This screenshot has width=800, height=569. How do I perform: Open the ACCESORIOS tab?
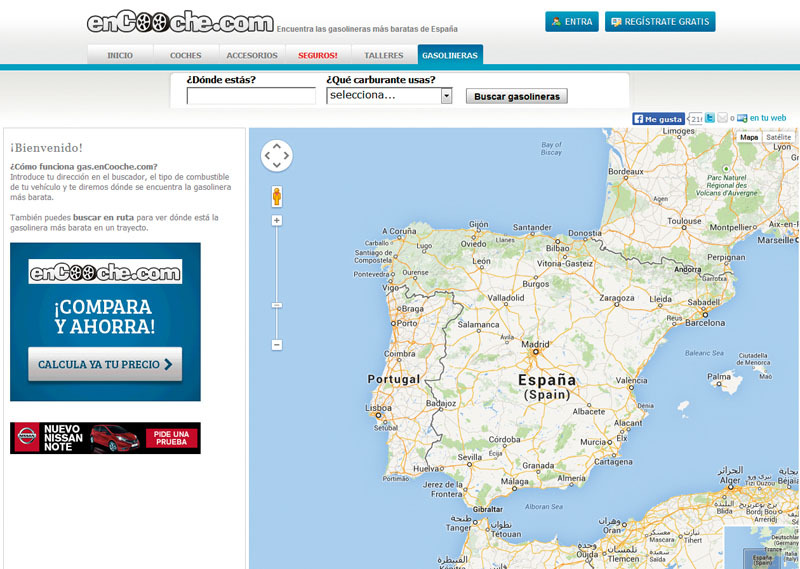click(252, 55)
